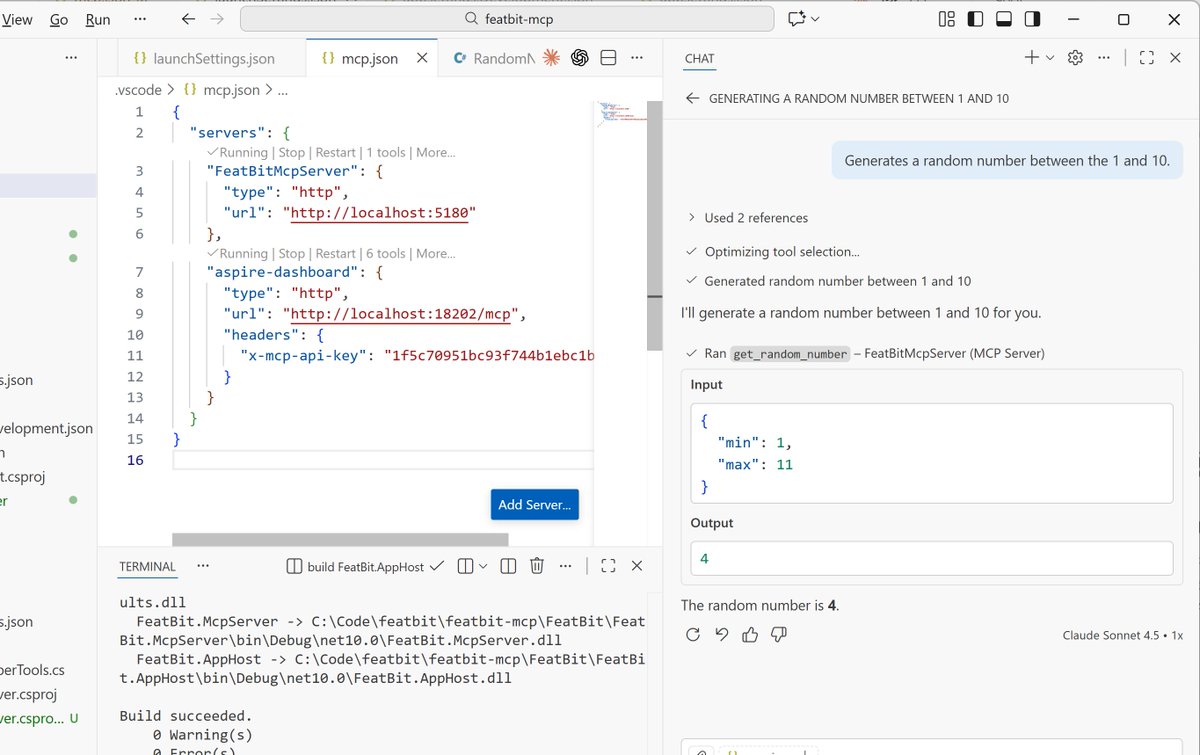The width and height of the screenshot is (1200, 755).
Task: Restart the FeatBitMcpServer via code lens
Action: pos(335,153)
